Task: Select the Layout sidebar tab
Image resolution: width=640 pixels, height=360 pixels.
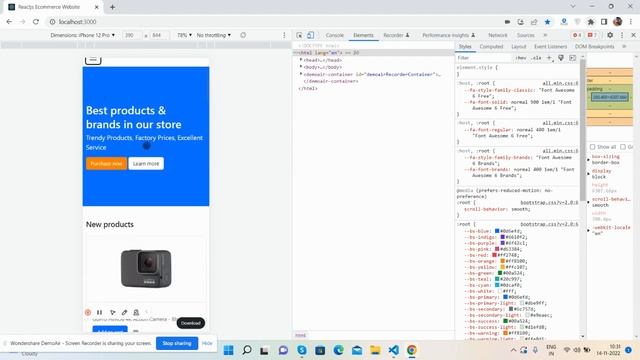Action: click(519, 47)
